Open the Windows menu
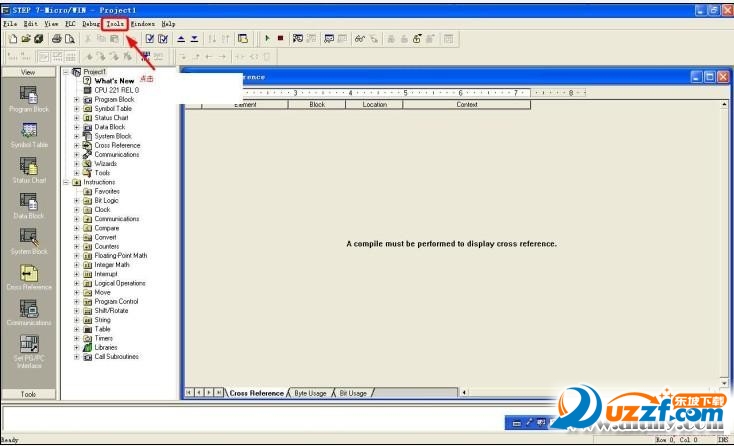 (143, 23)
